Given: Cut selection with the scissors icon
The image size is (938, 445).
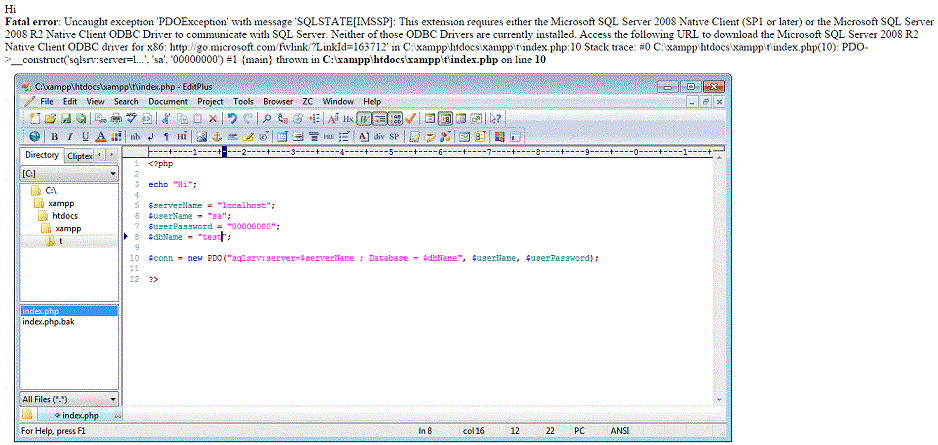Looking at the screenshot, I should click(x=166, y=118).
